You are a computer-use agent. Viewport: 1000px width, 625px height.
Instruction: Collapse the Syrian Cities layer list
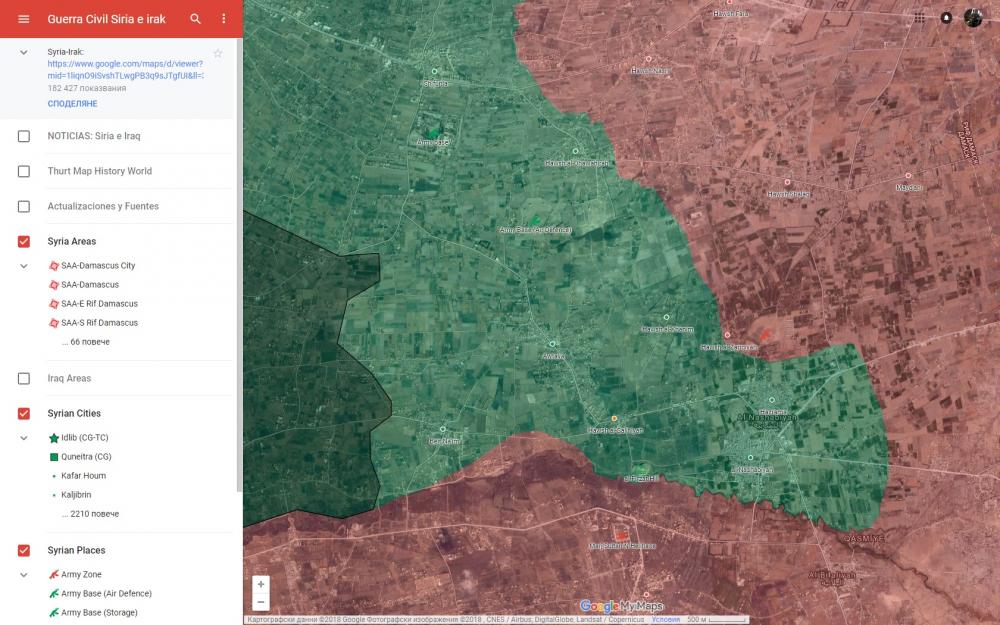point(24,438)
